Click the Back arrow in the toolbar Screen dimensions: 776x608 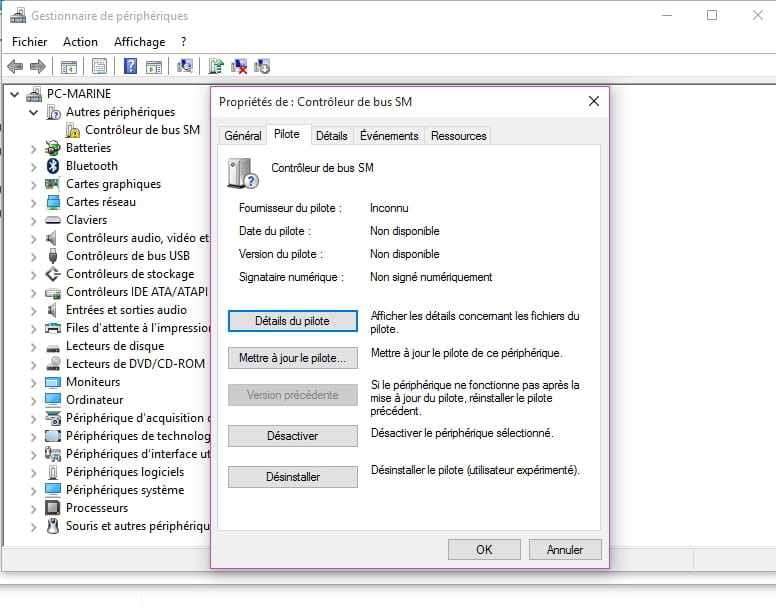15,67
